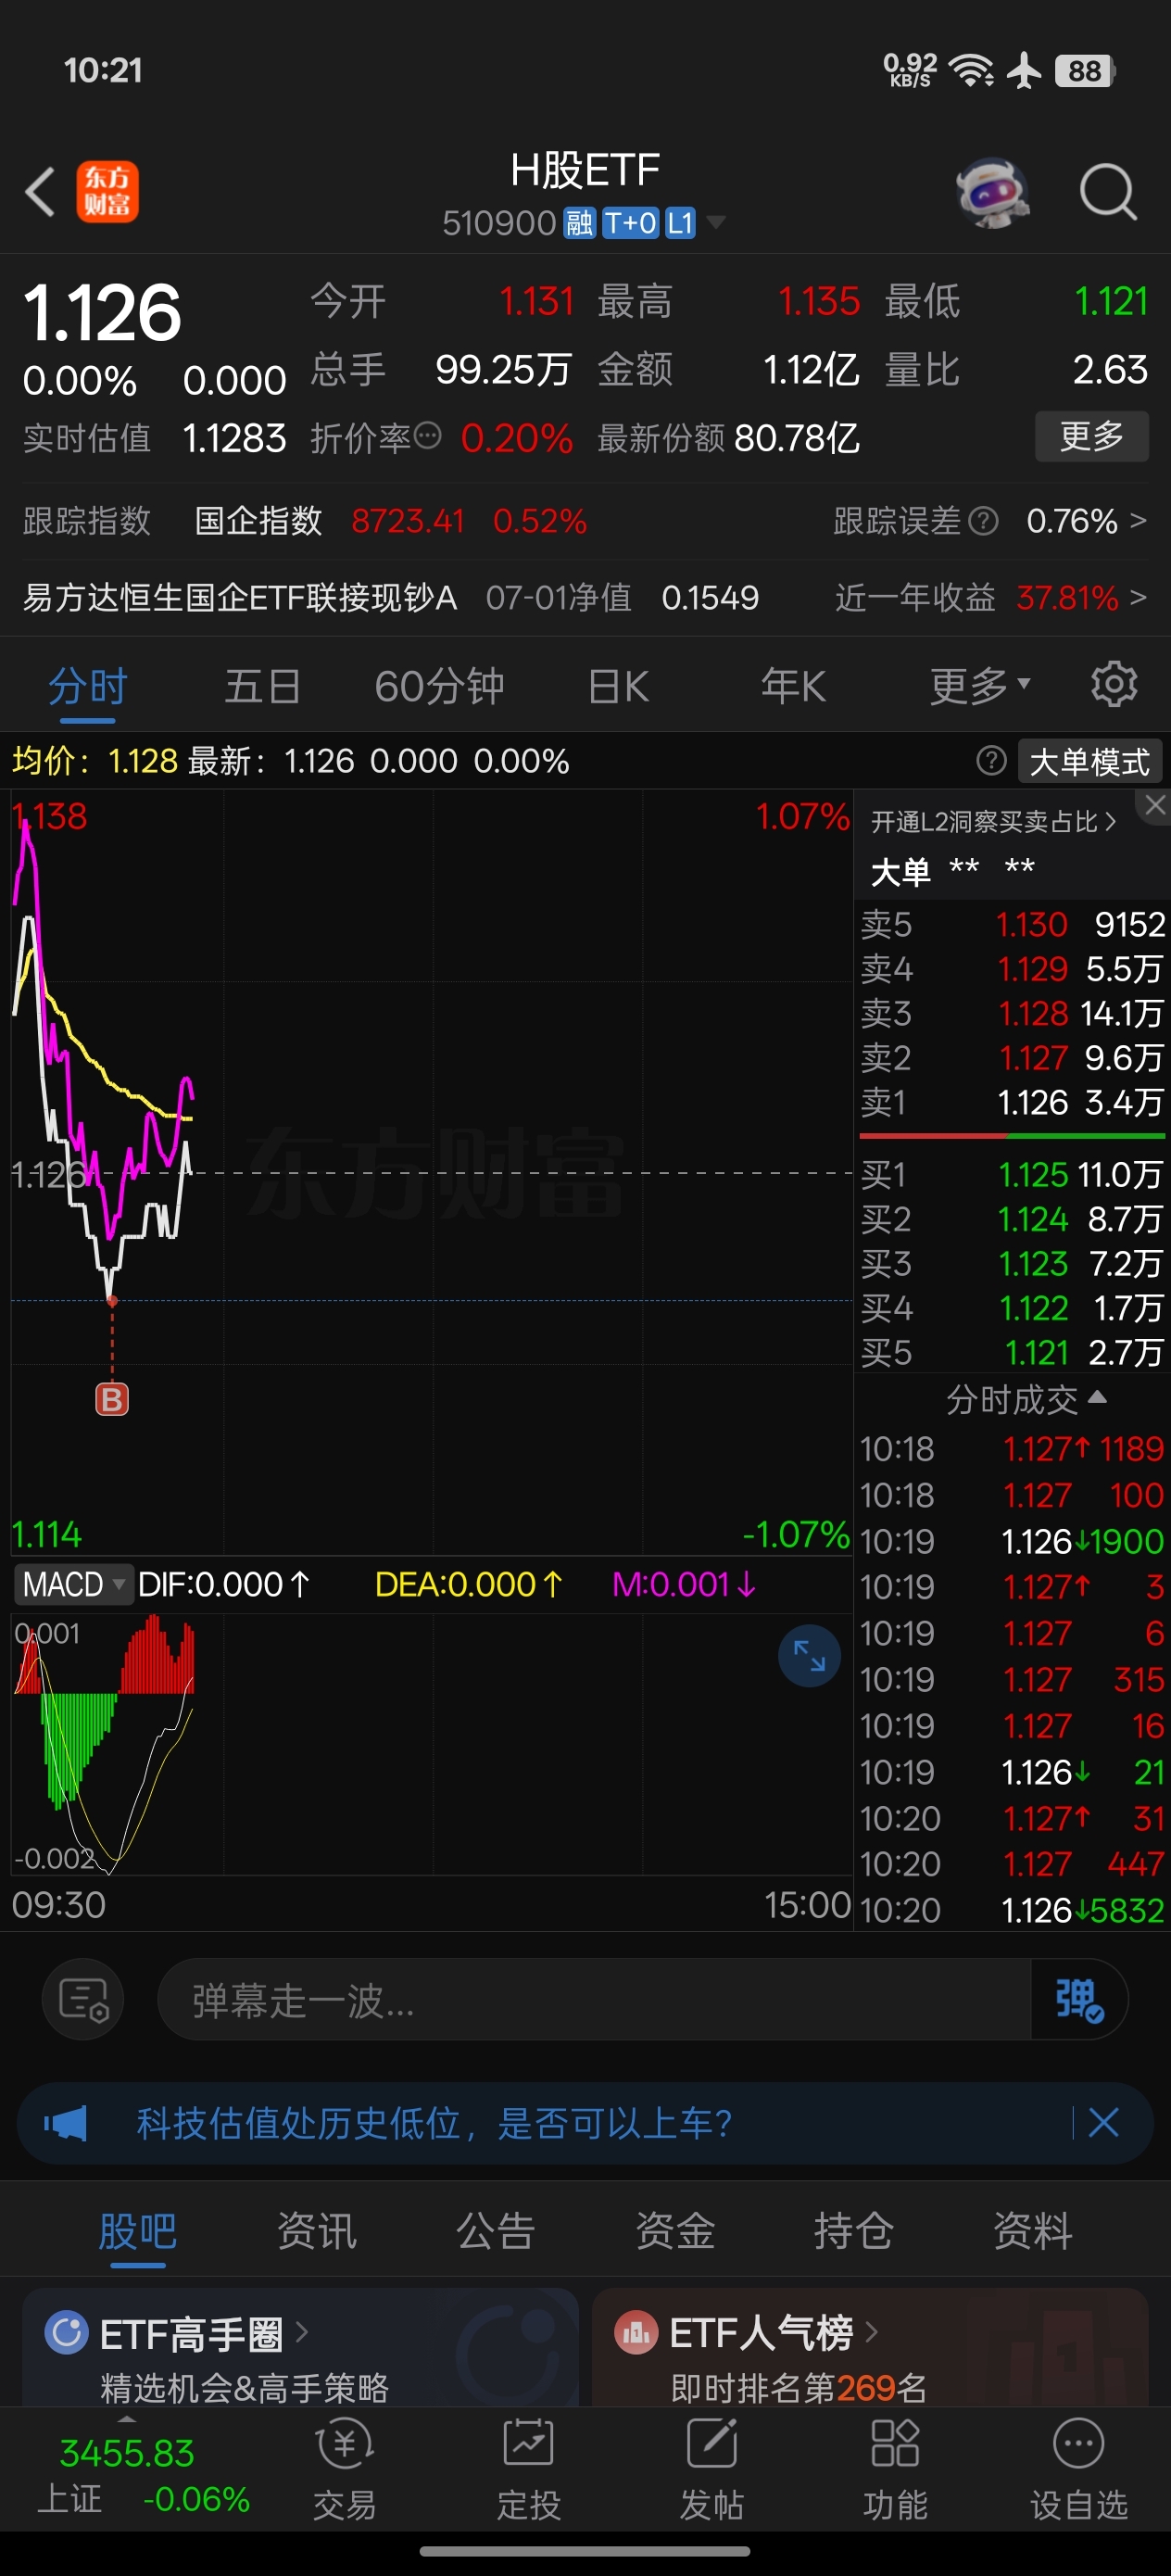Tap the 买1 1.125 order row
Image resolution: width=1171 pixels, height=2576 pixels.
pyautogui.click(x=1012, y=1173)
